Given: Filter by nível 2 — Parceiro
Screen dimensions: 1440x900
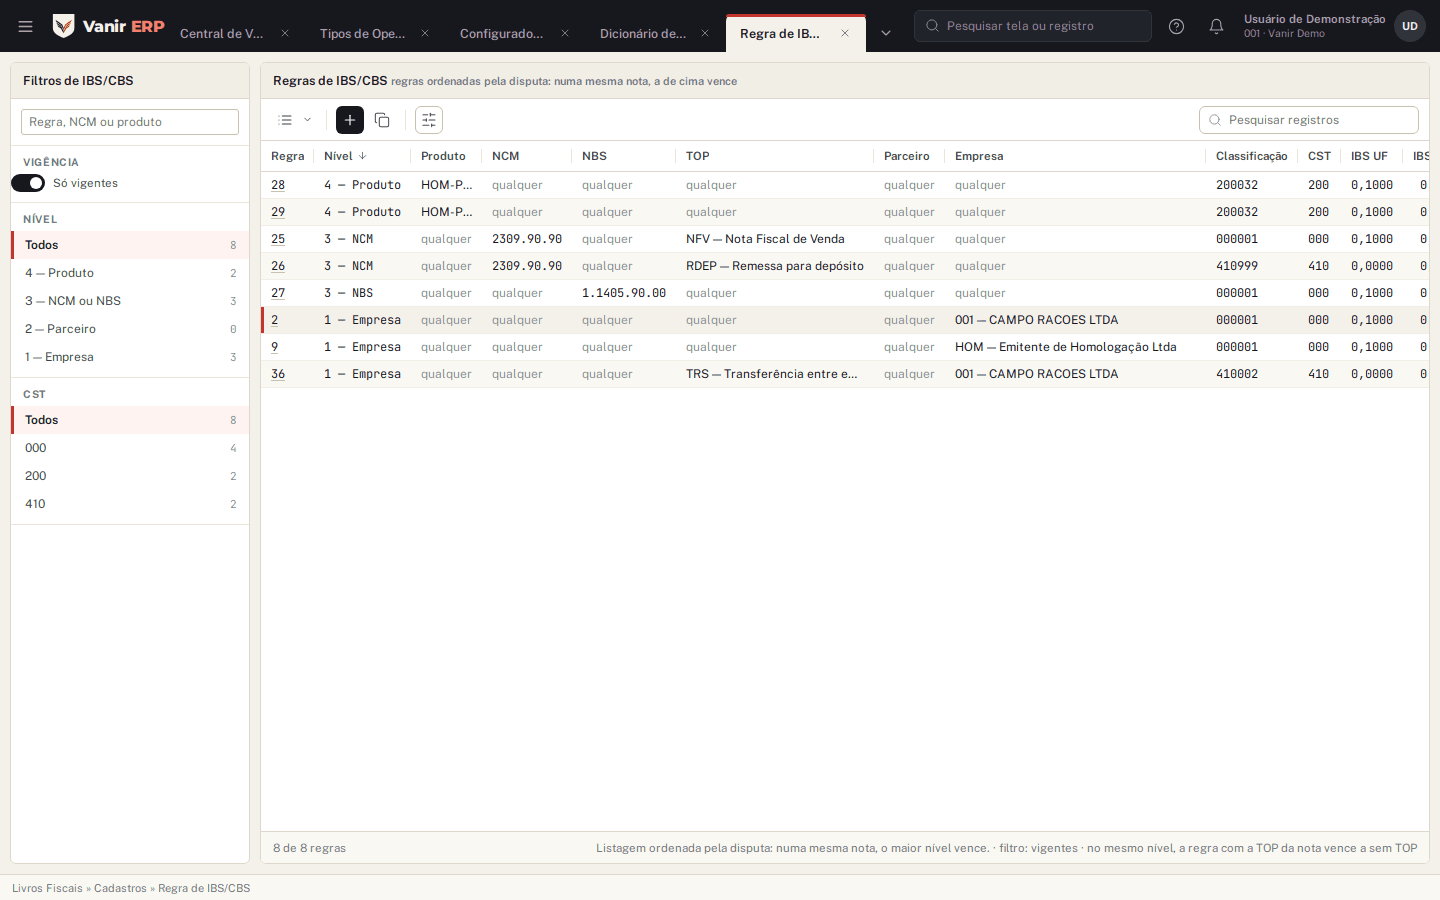Looking at the screenshot, I should (130, 329).
